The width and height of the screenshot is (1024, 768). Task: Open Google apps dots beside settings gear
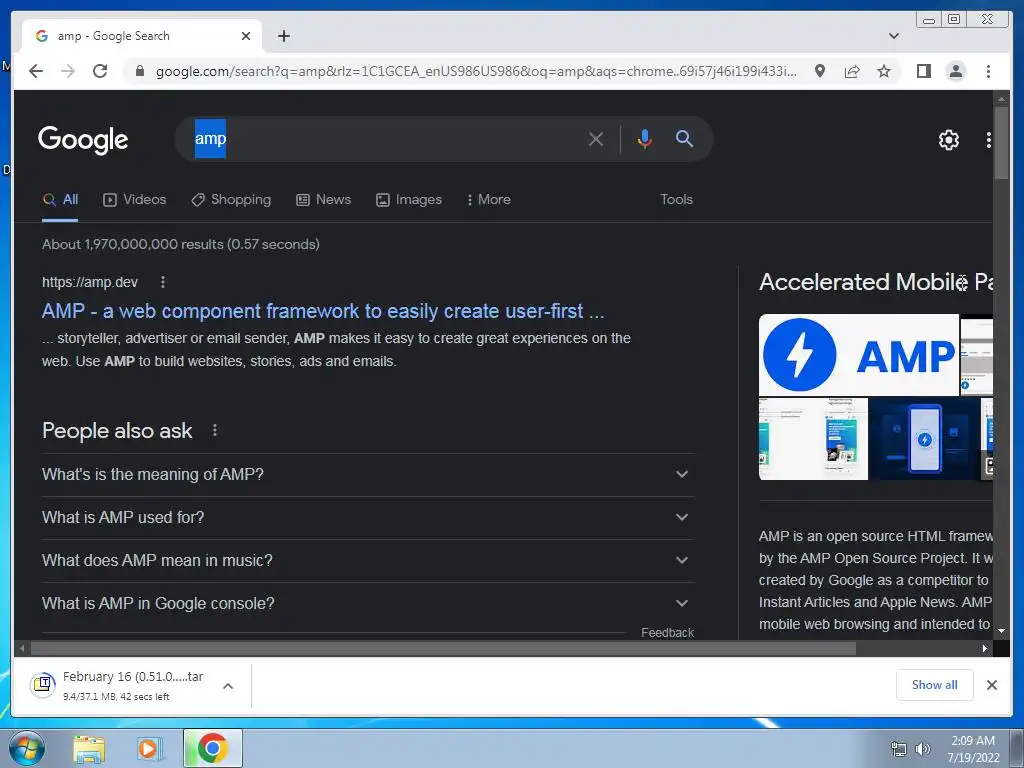pyautogui.click(x=988, y=139)
